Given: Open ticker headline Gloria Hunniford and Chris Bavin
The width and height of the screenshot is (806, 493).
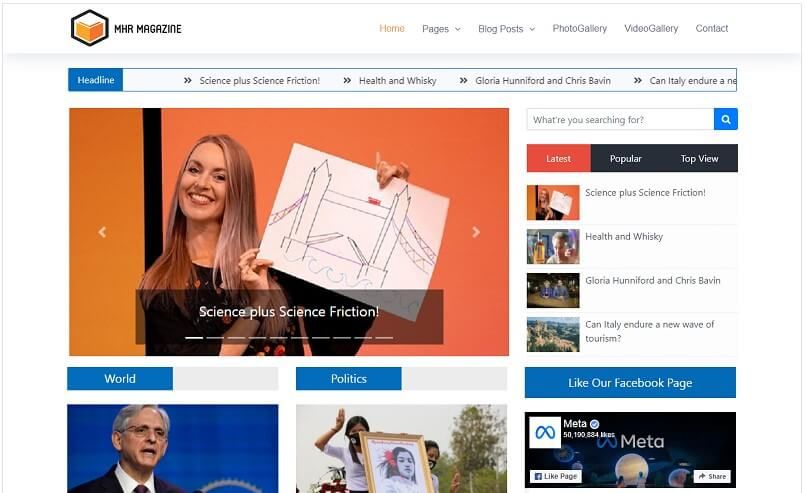Looking at the screenshot, I should pyautogui.click(x=543, y=81).
